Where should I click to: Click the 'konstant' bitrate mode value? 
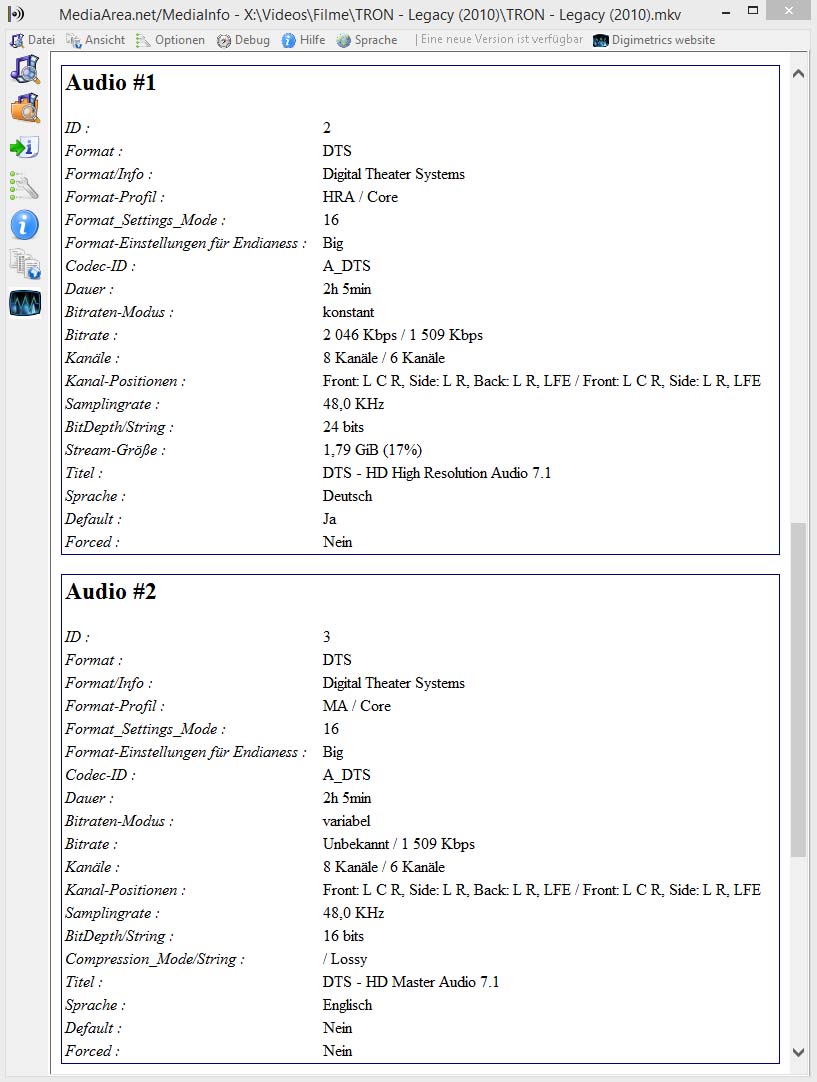348,312
